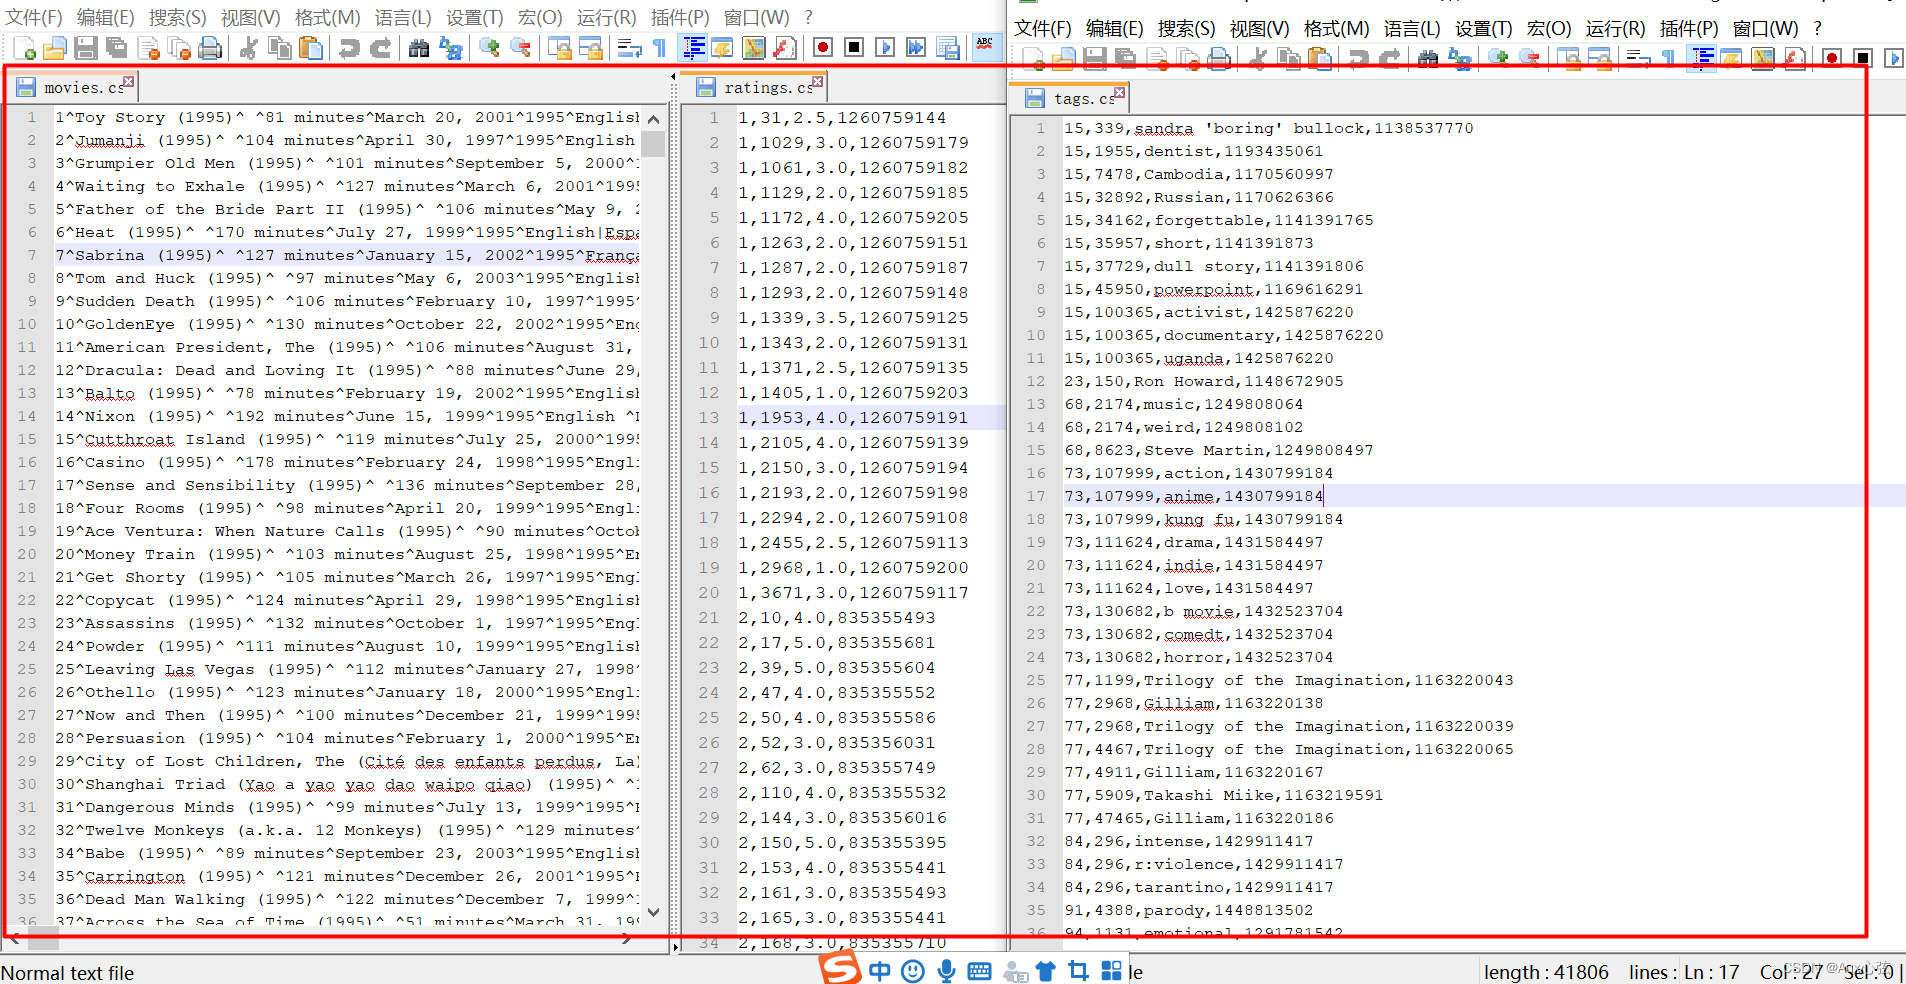Image resolution: width=1906 pixels, height=984 pixels.
Task: Open 语言(L) menu in left window
Action: (x=403, y=17)
